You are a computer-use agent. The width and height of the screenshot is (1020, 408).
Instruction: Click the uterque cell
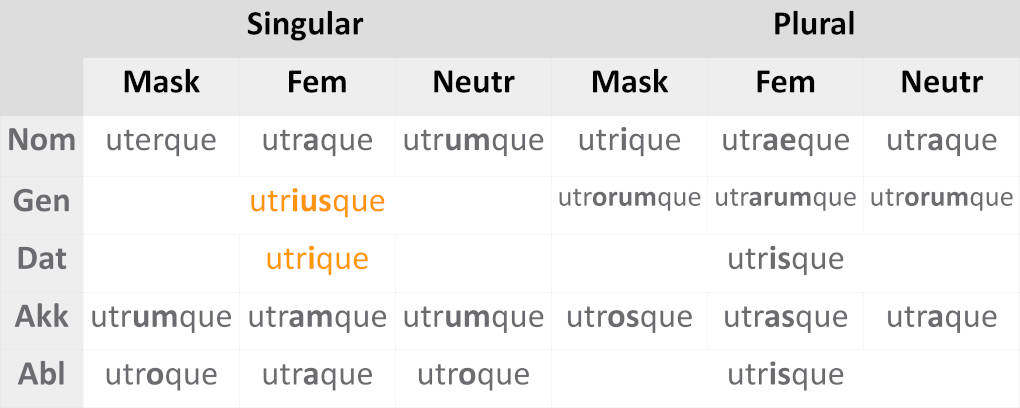coord(161,141)
